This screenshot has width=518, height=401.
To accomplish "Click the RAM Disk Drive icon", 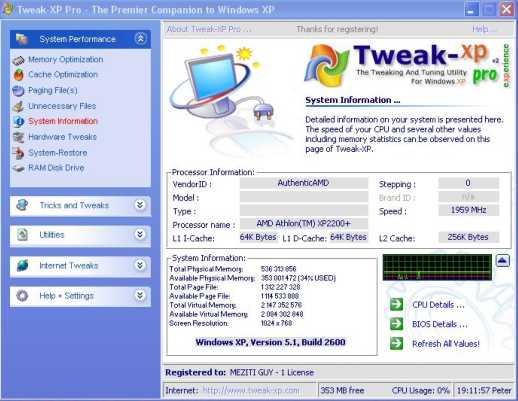I will (18, 168).
